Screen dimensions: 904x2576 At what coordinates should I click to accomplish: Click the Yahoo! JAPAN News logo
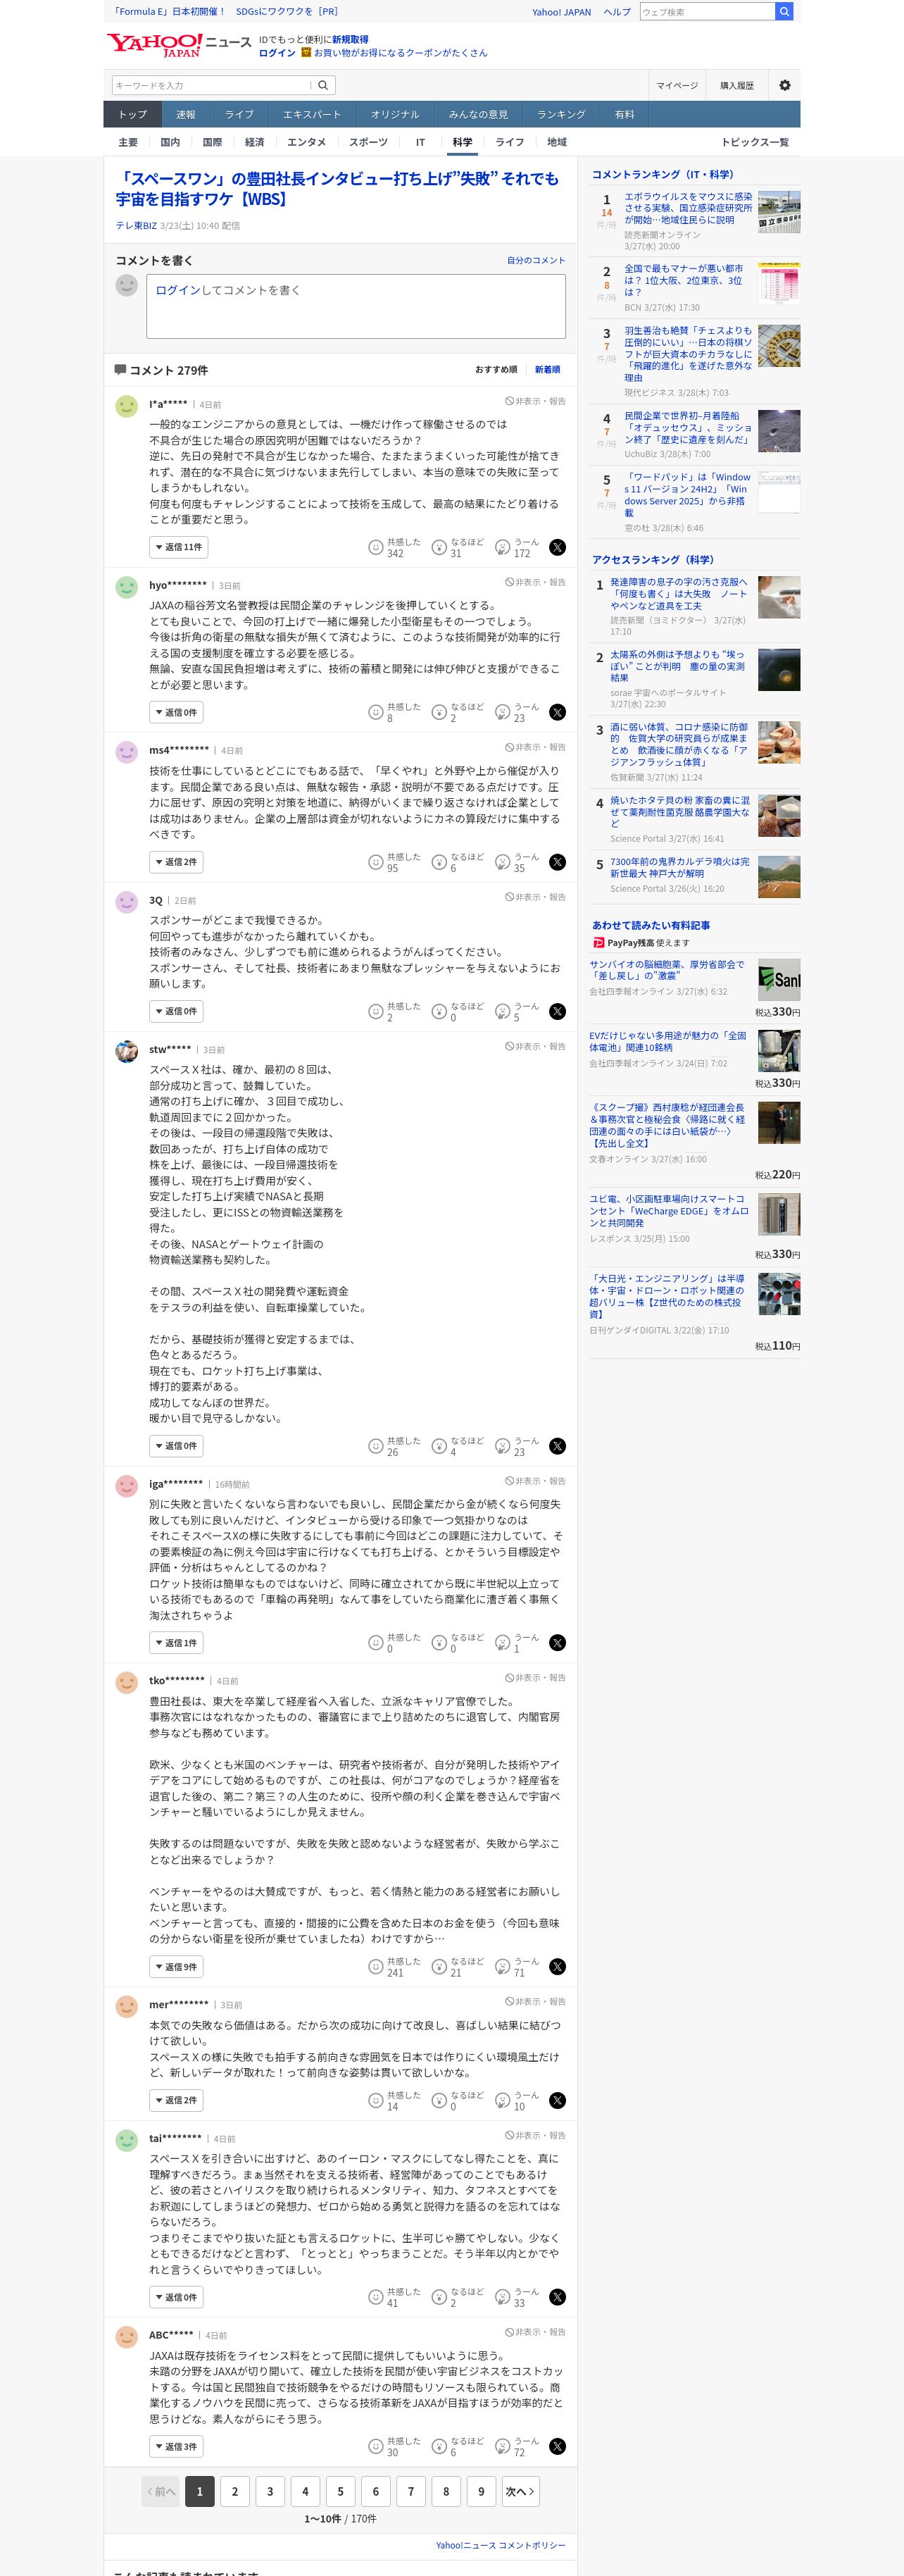pos(179,45)
